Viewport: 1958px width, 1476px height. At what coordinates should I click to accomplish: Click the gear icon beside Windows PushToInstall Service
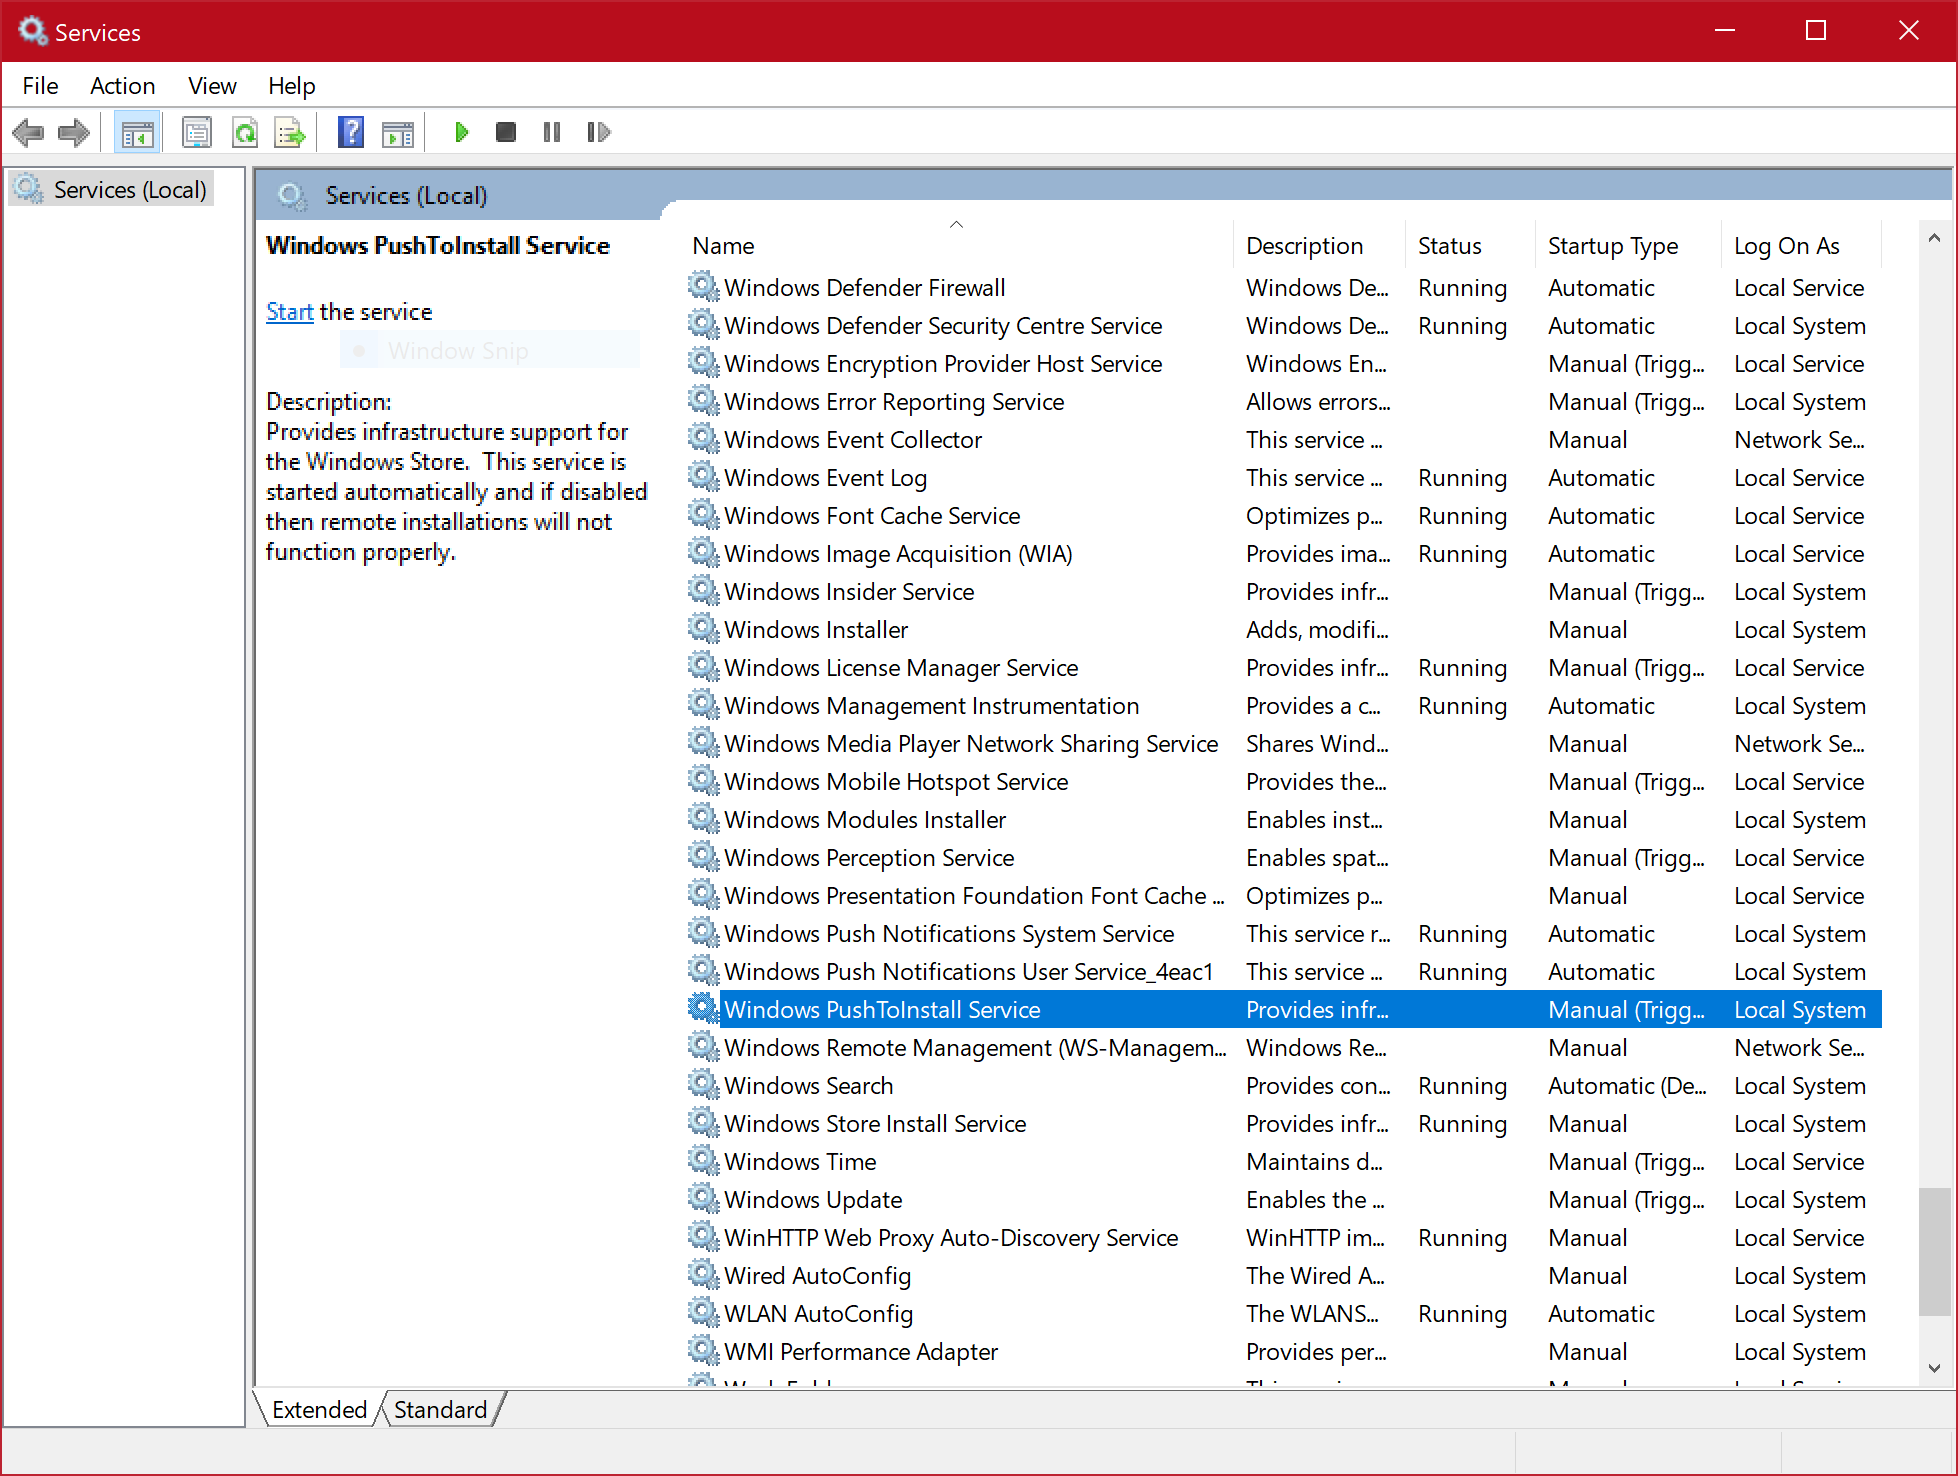click(x=704, y=1009)
